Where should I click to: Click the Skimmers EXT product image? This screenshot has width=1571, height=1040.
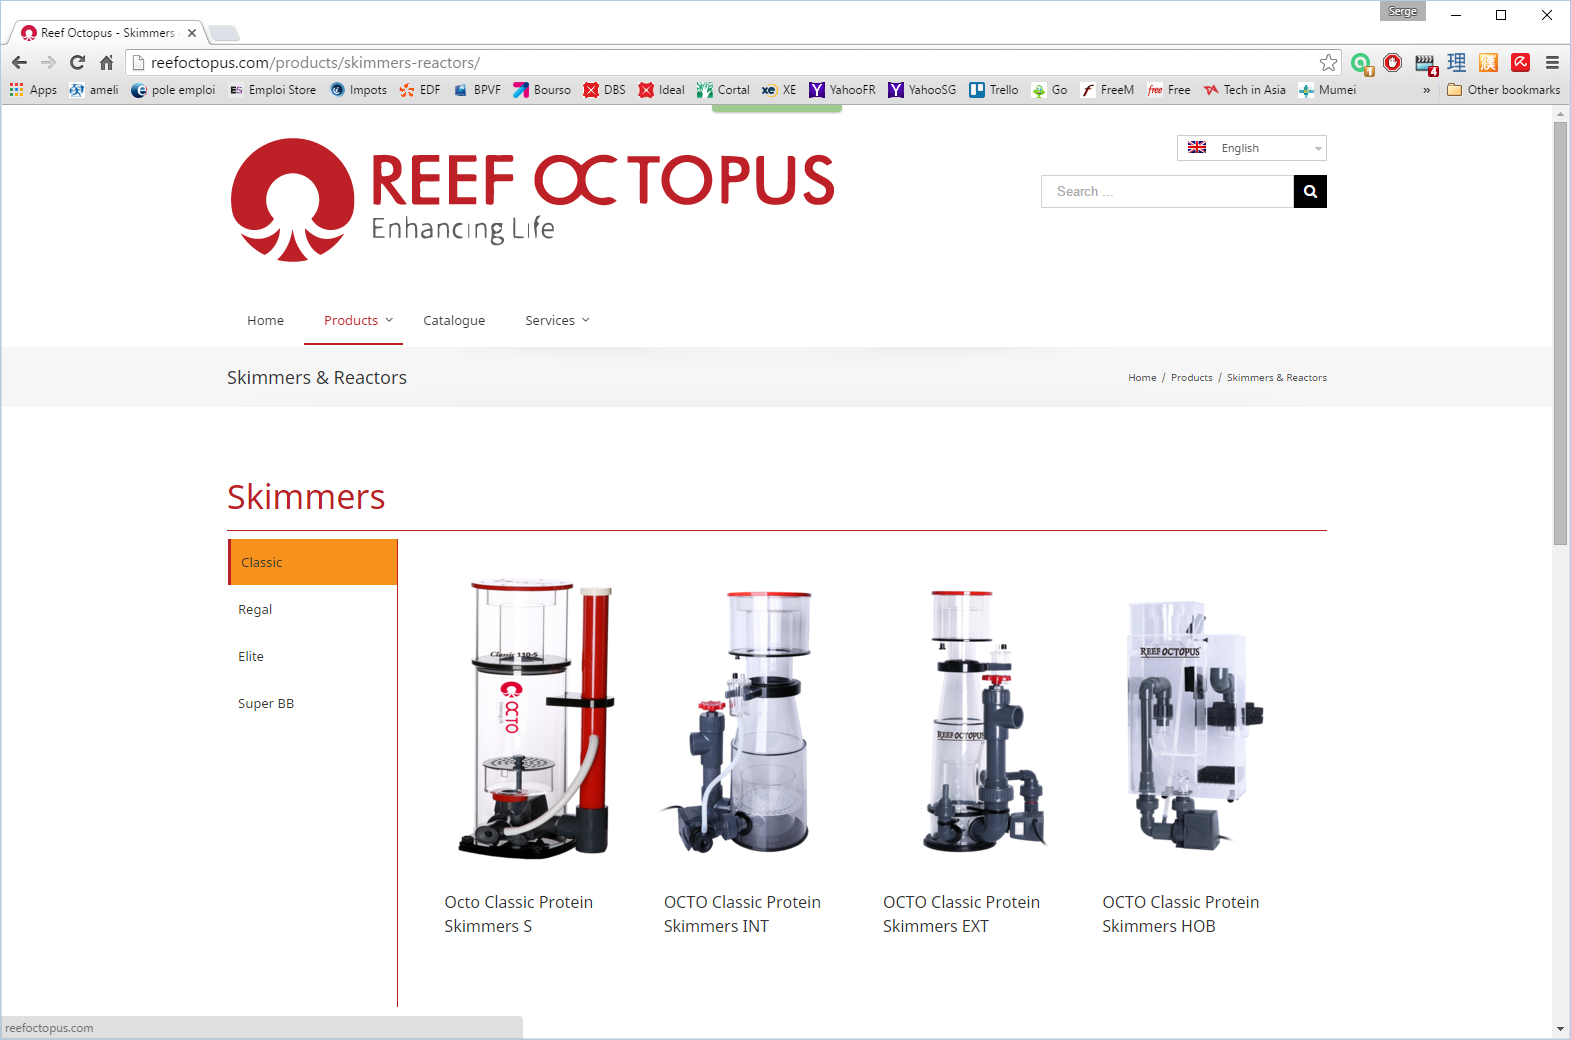983,720
